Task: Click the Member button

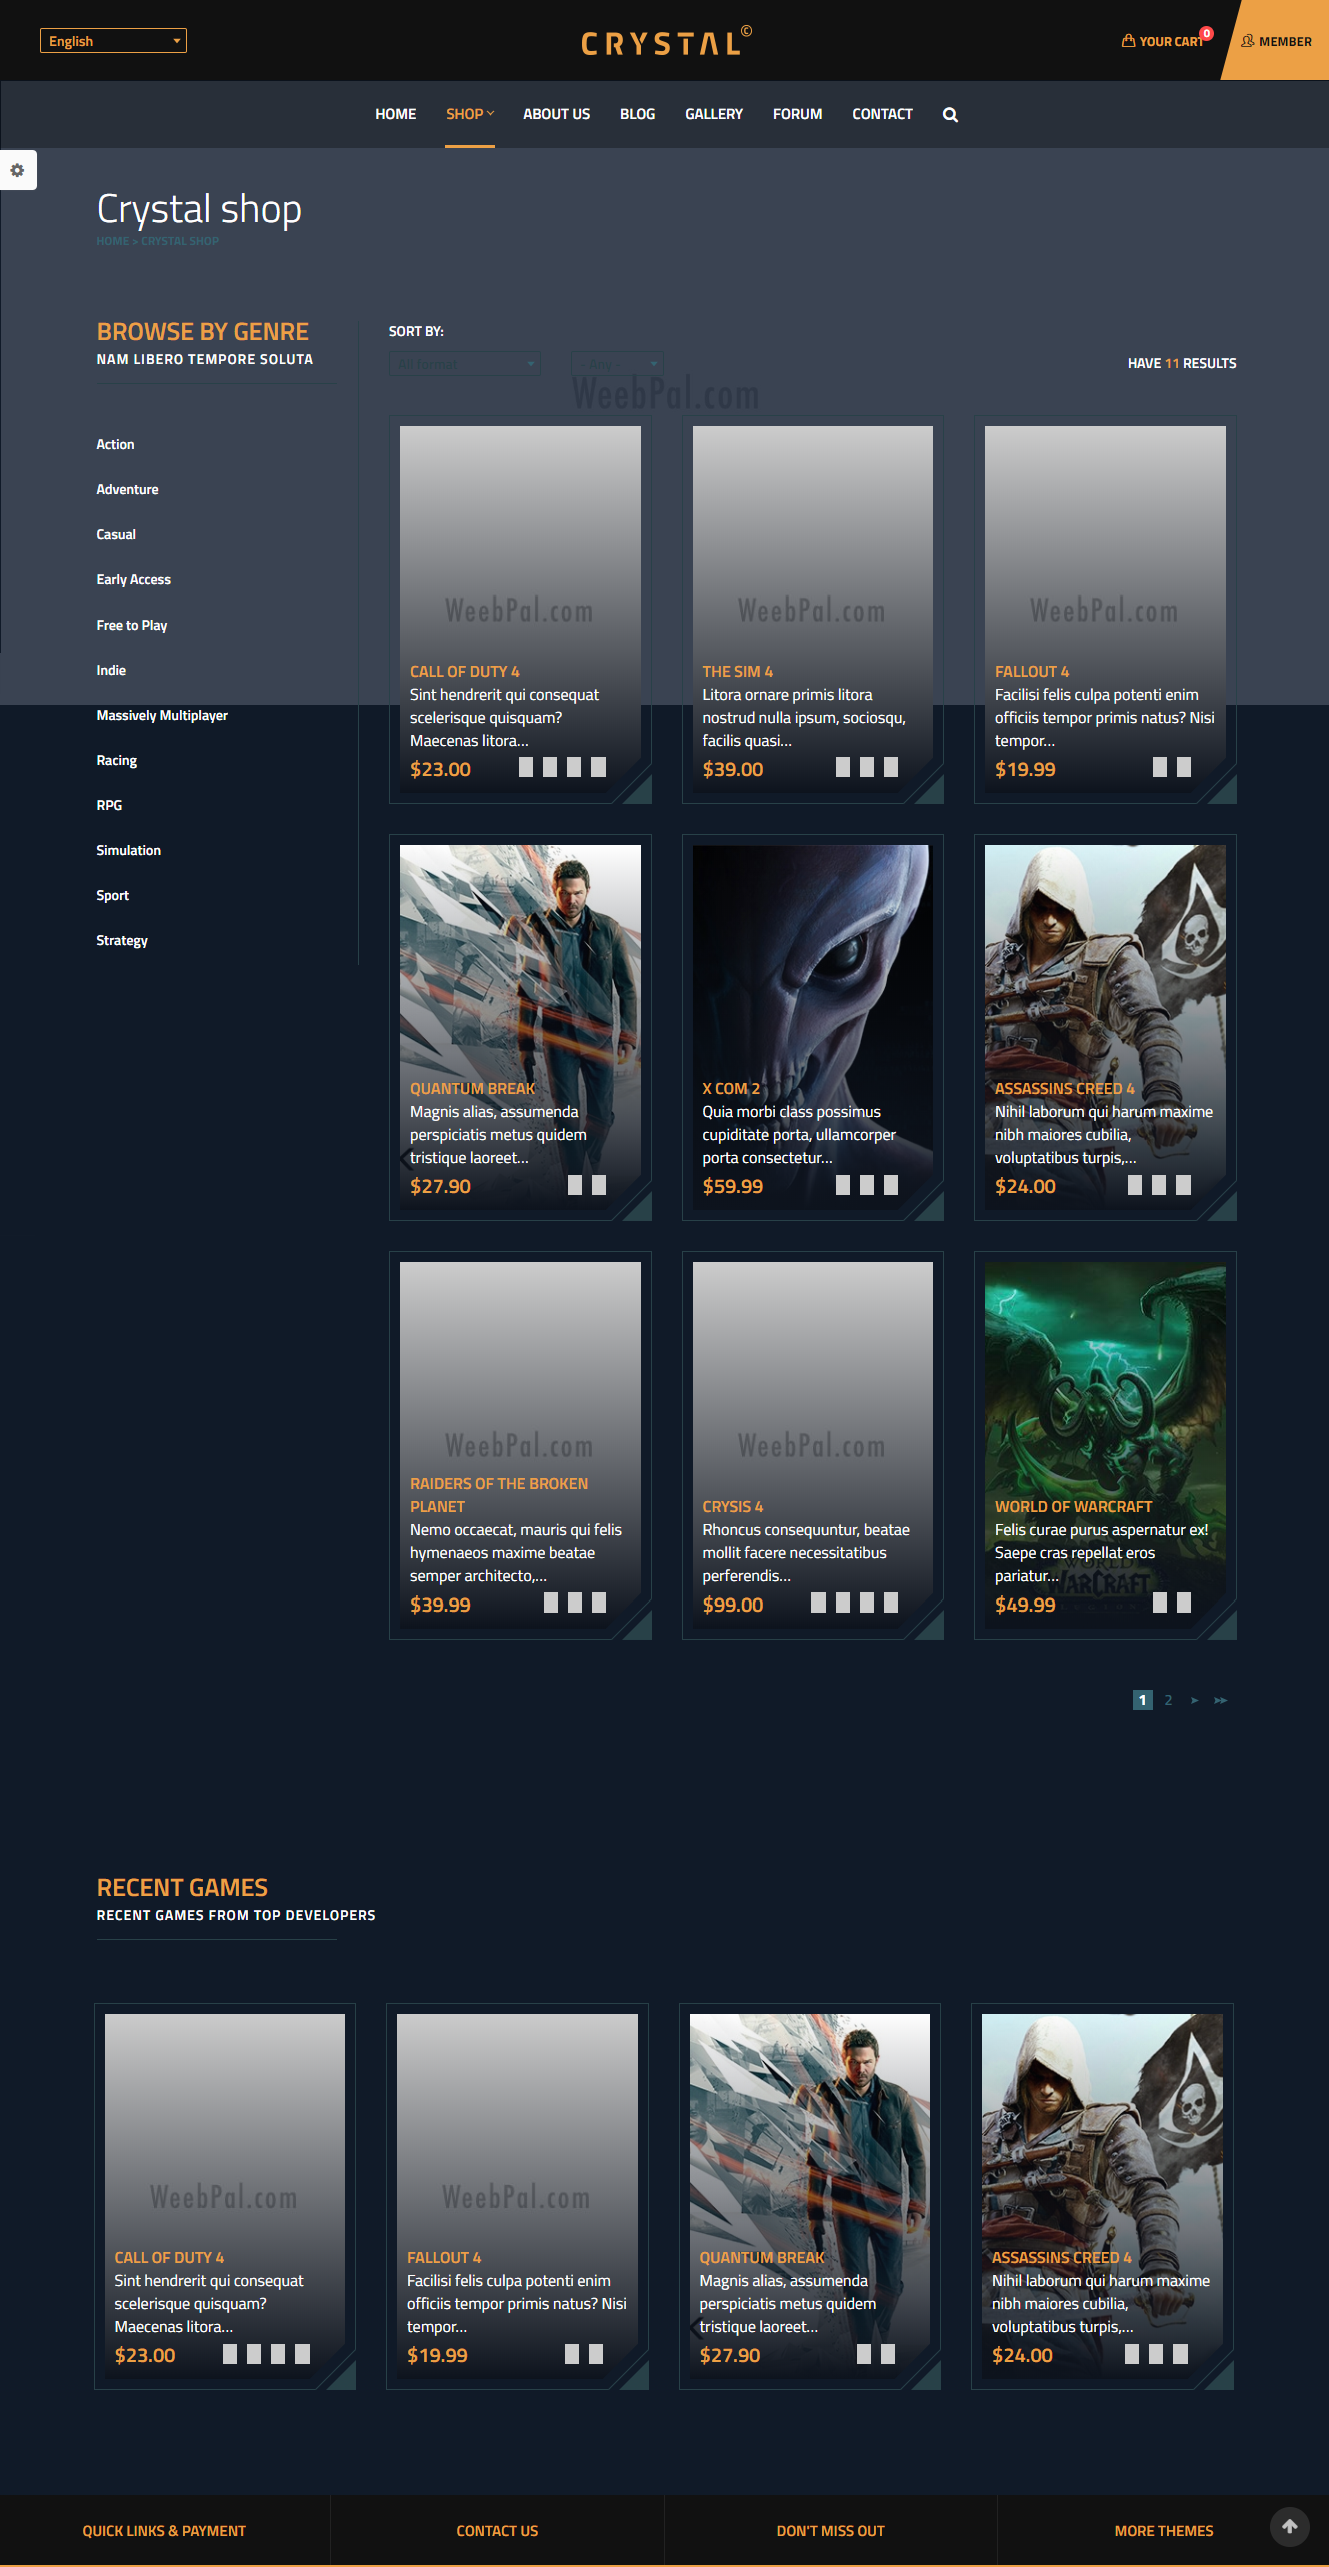Action: pos(1277,41)
